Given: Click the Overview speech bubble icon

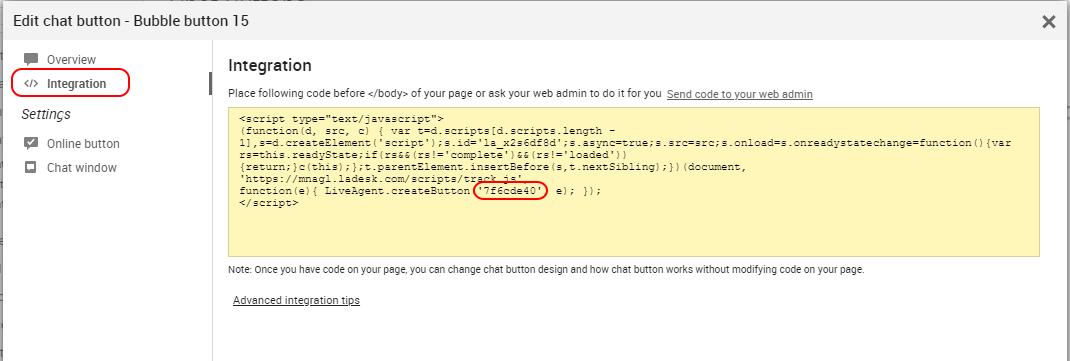Looking at the screenshot, I should [31, 59].
